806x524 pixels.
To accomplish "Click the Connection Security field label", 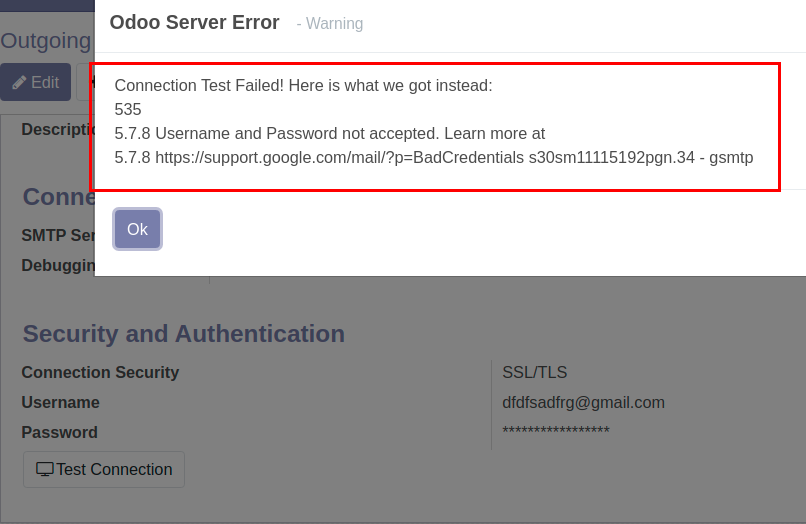I will point(100,372).
